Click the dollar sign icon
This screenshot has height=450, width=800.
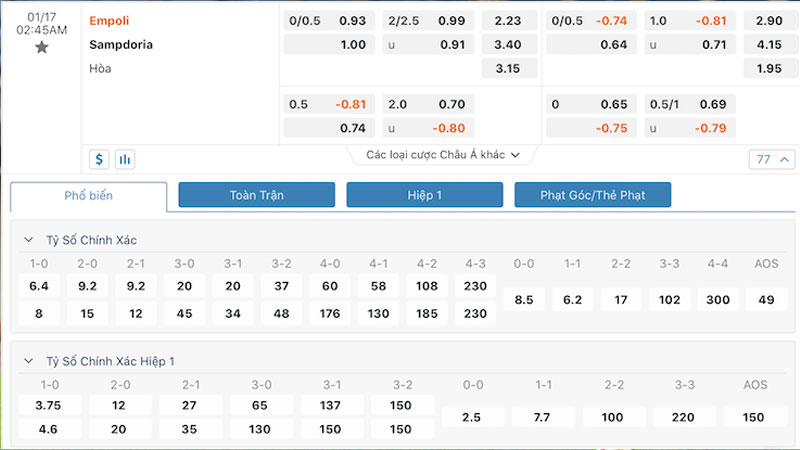click(99, 159)
